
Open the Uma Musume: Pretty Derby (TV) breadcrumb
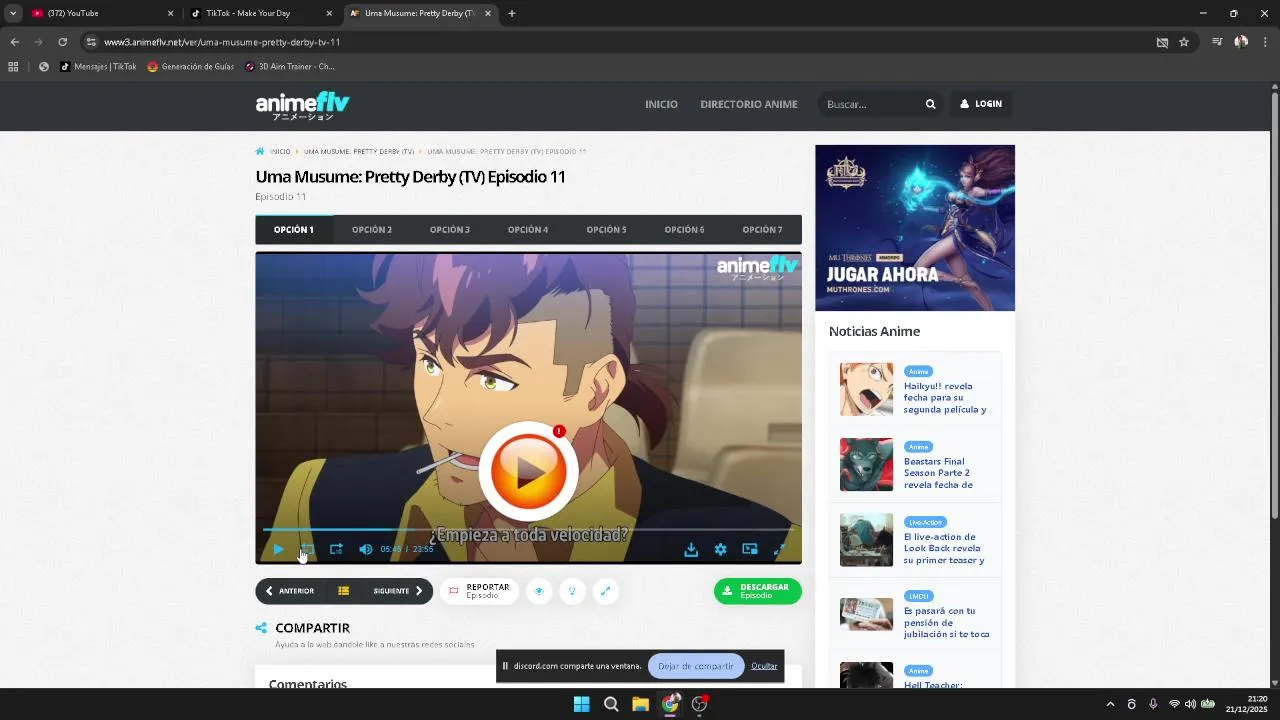[359, 152]
